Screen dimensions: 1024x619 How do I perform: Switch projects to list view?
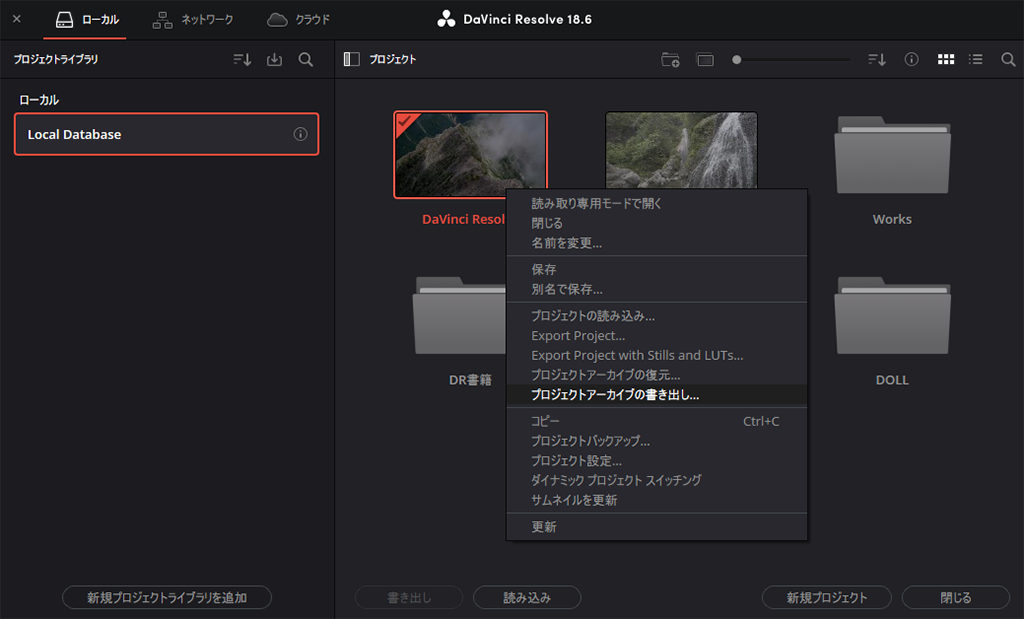976,59
